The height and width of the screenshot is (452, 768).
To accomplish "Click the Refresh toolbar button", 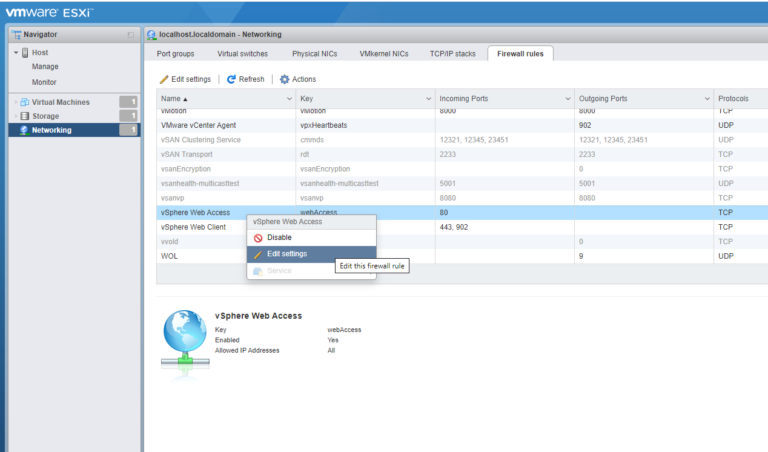I will tap(245, 79).
